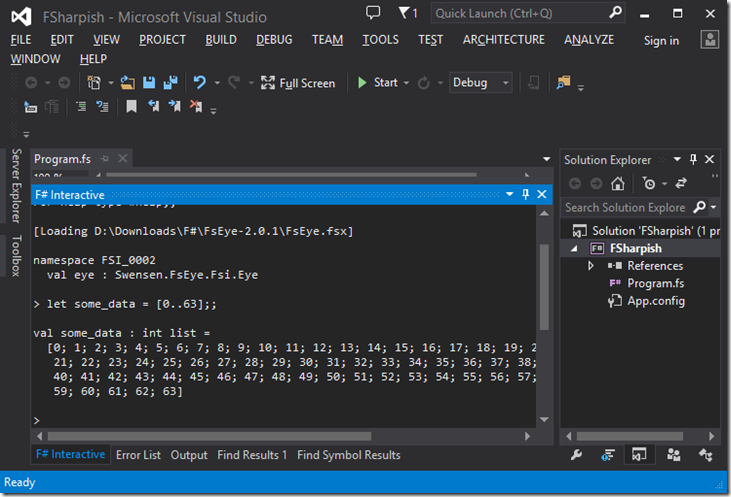Switch to the Error List tab
This screenshot has width=731, height=497.
pyautogui.click(x=138, y=455)
